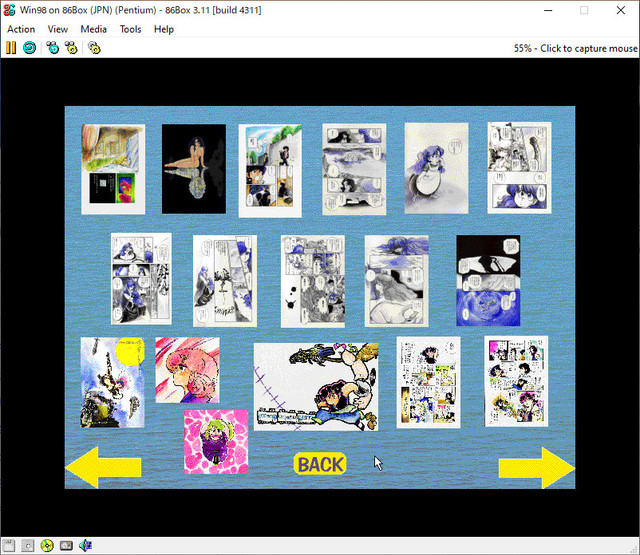Open the bottom-right colorful comic page thumbnail
The image size is (640, 555).
coord(516,382)
